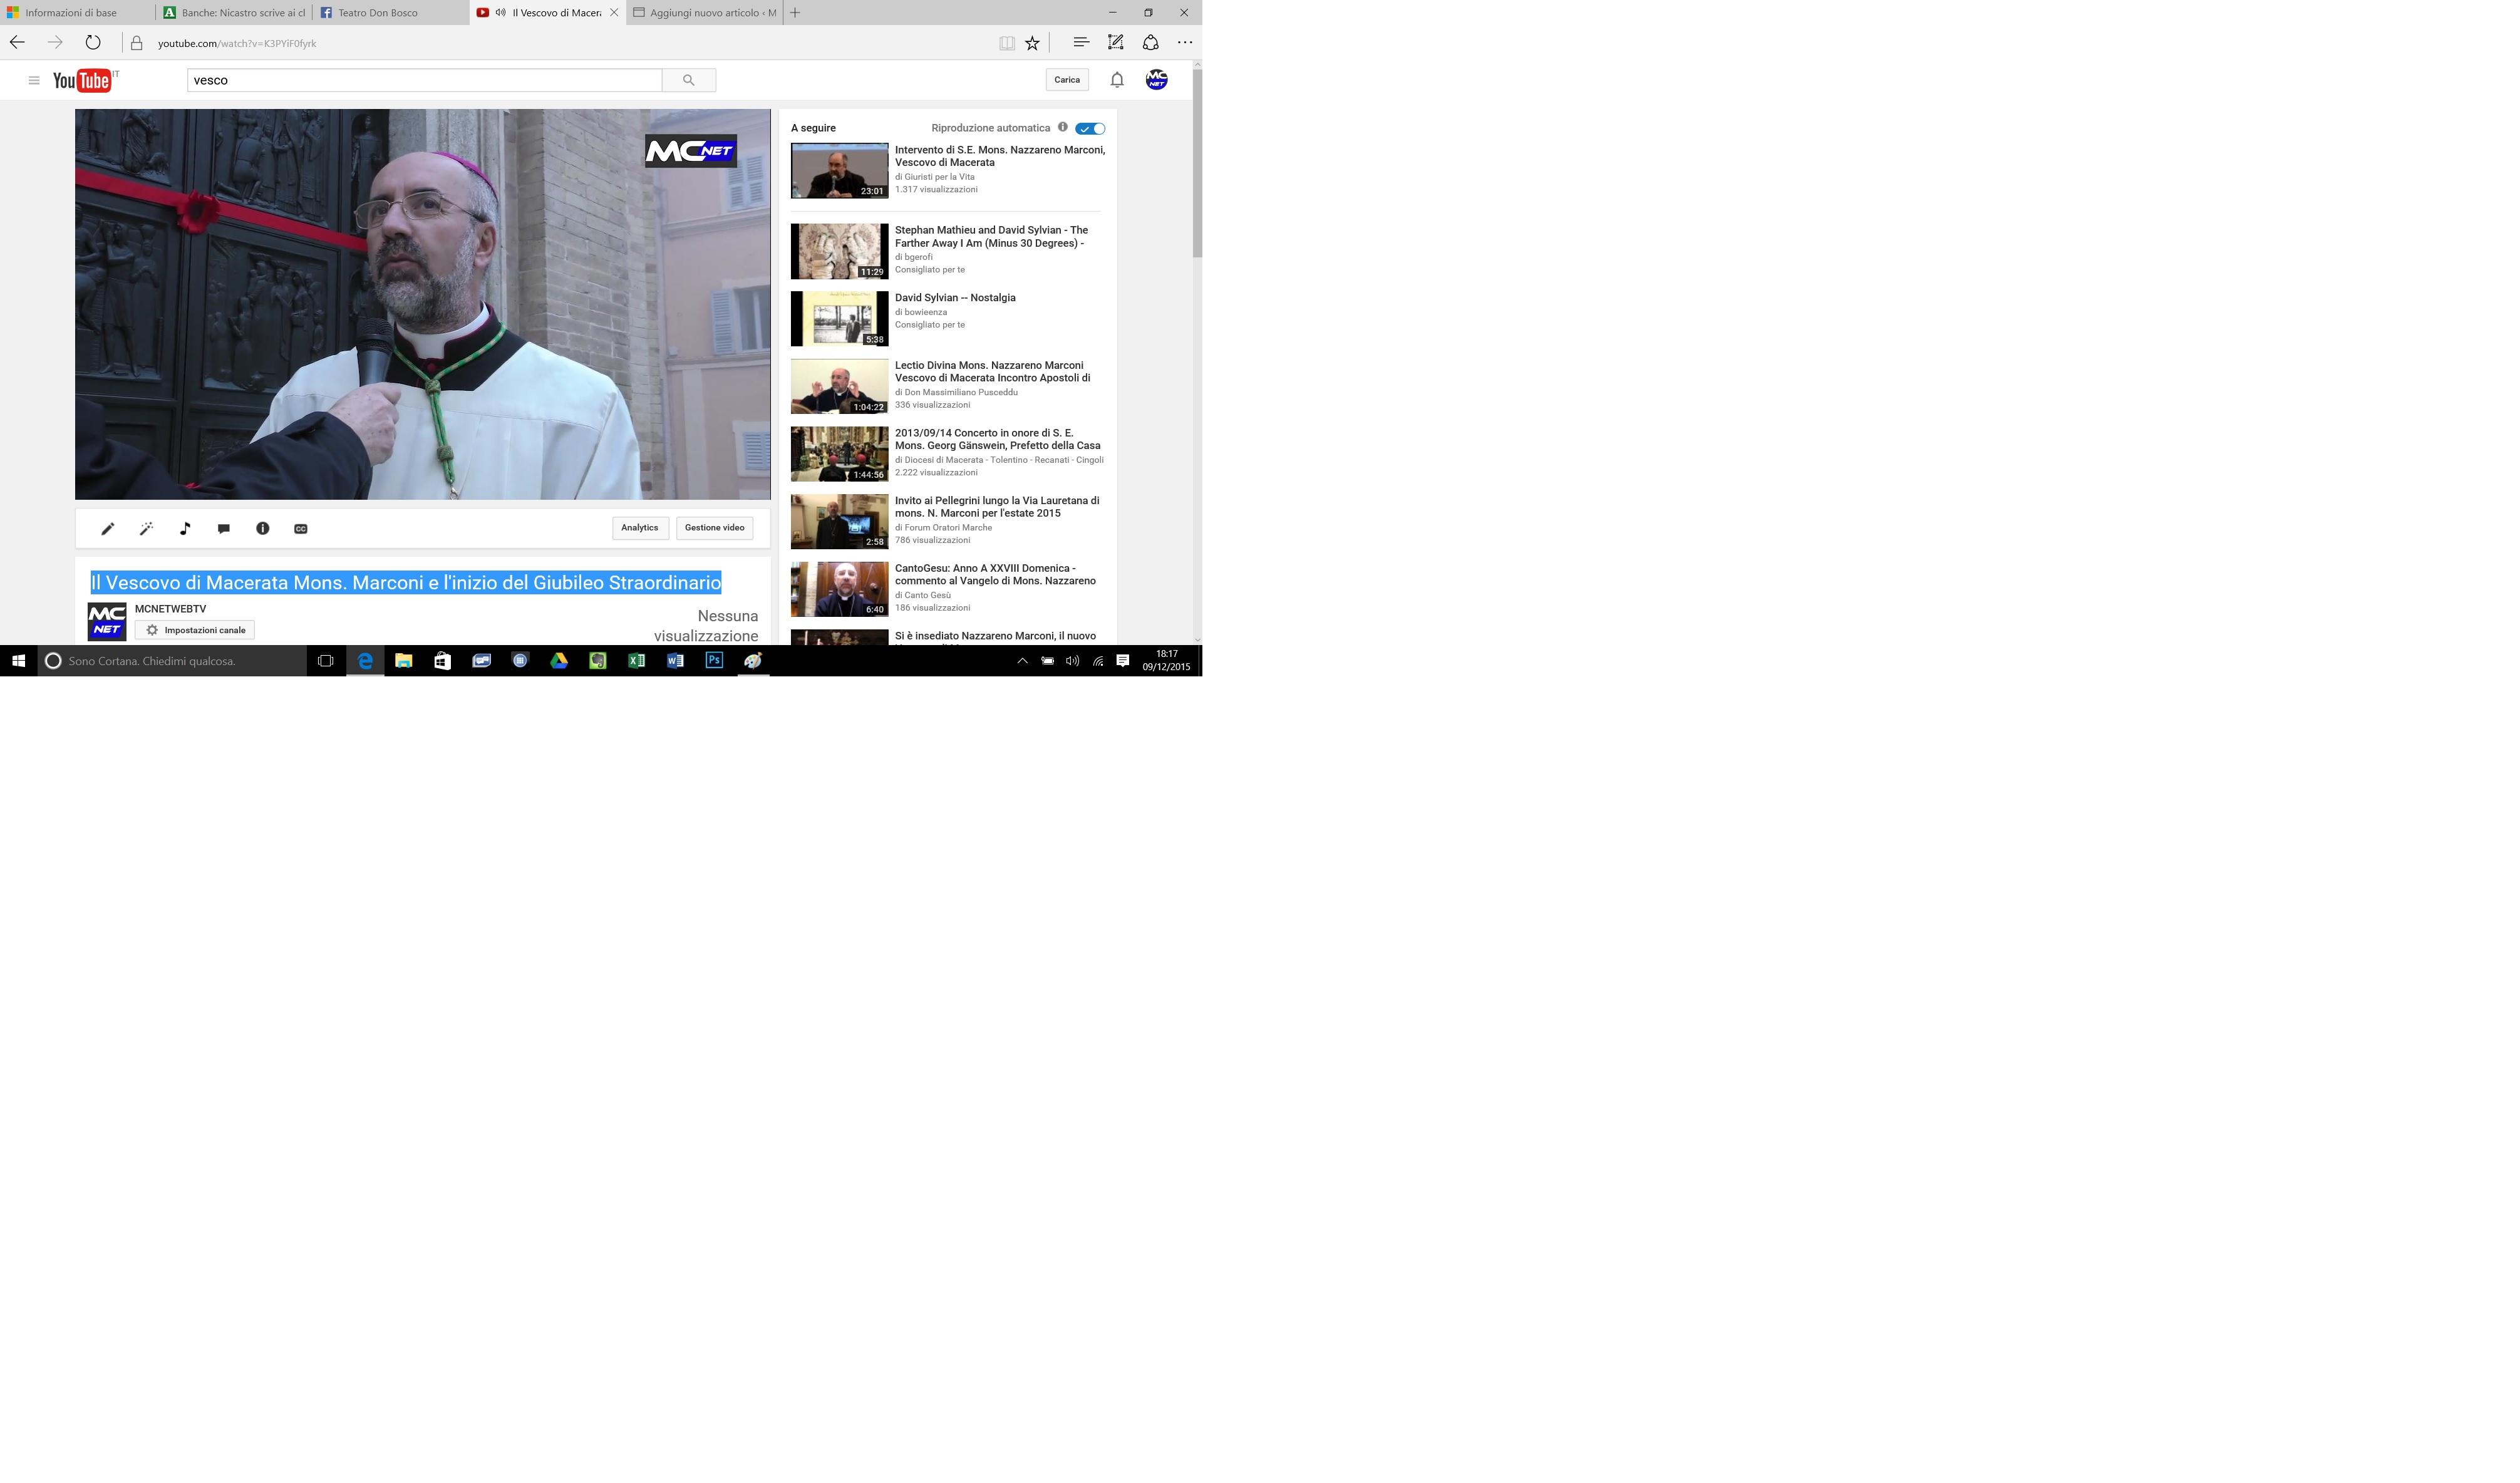Launch Photoshop from the taskbar
This screenshot has height=1483, width=2520.
coord(714,661)
